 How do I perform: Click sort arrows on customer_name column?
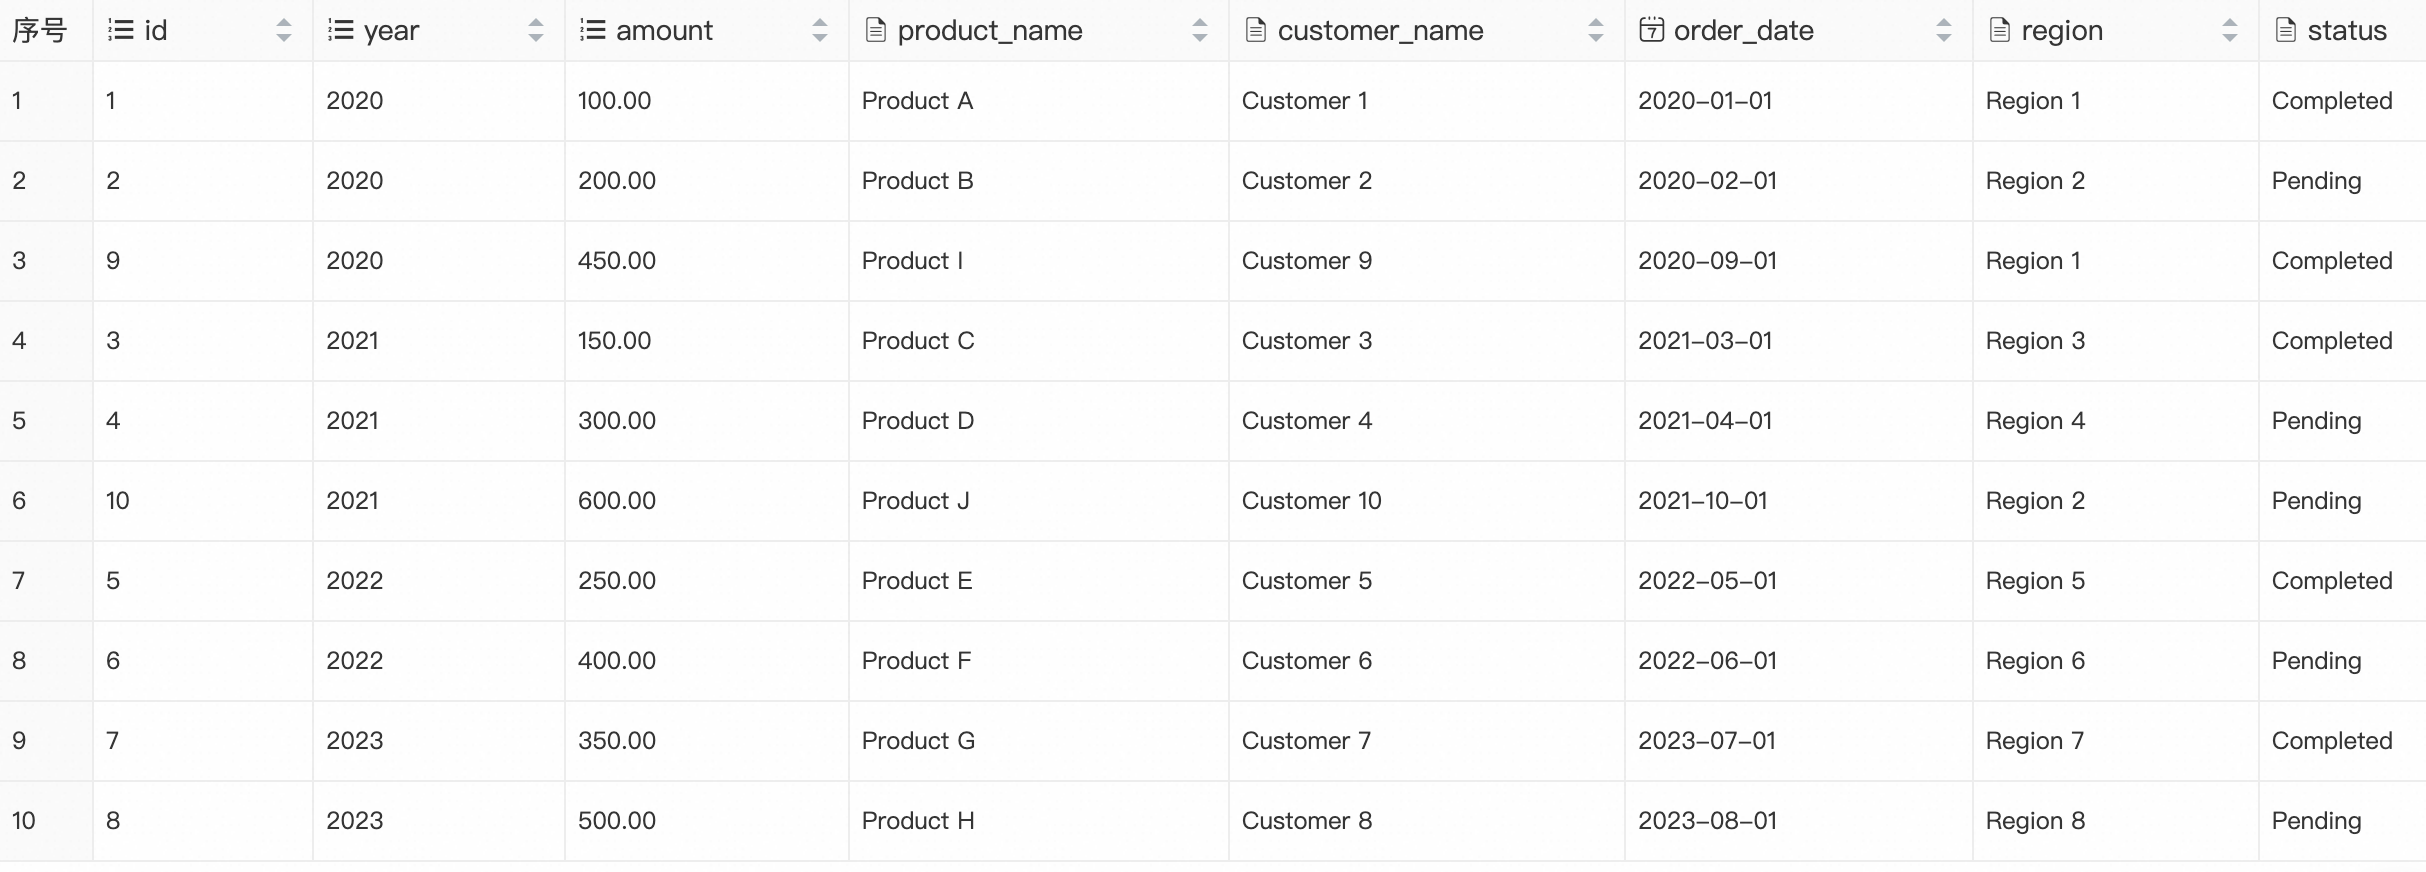1596,30
